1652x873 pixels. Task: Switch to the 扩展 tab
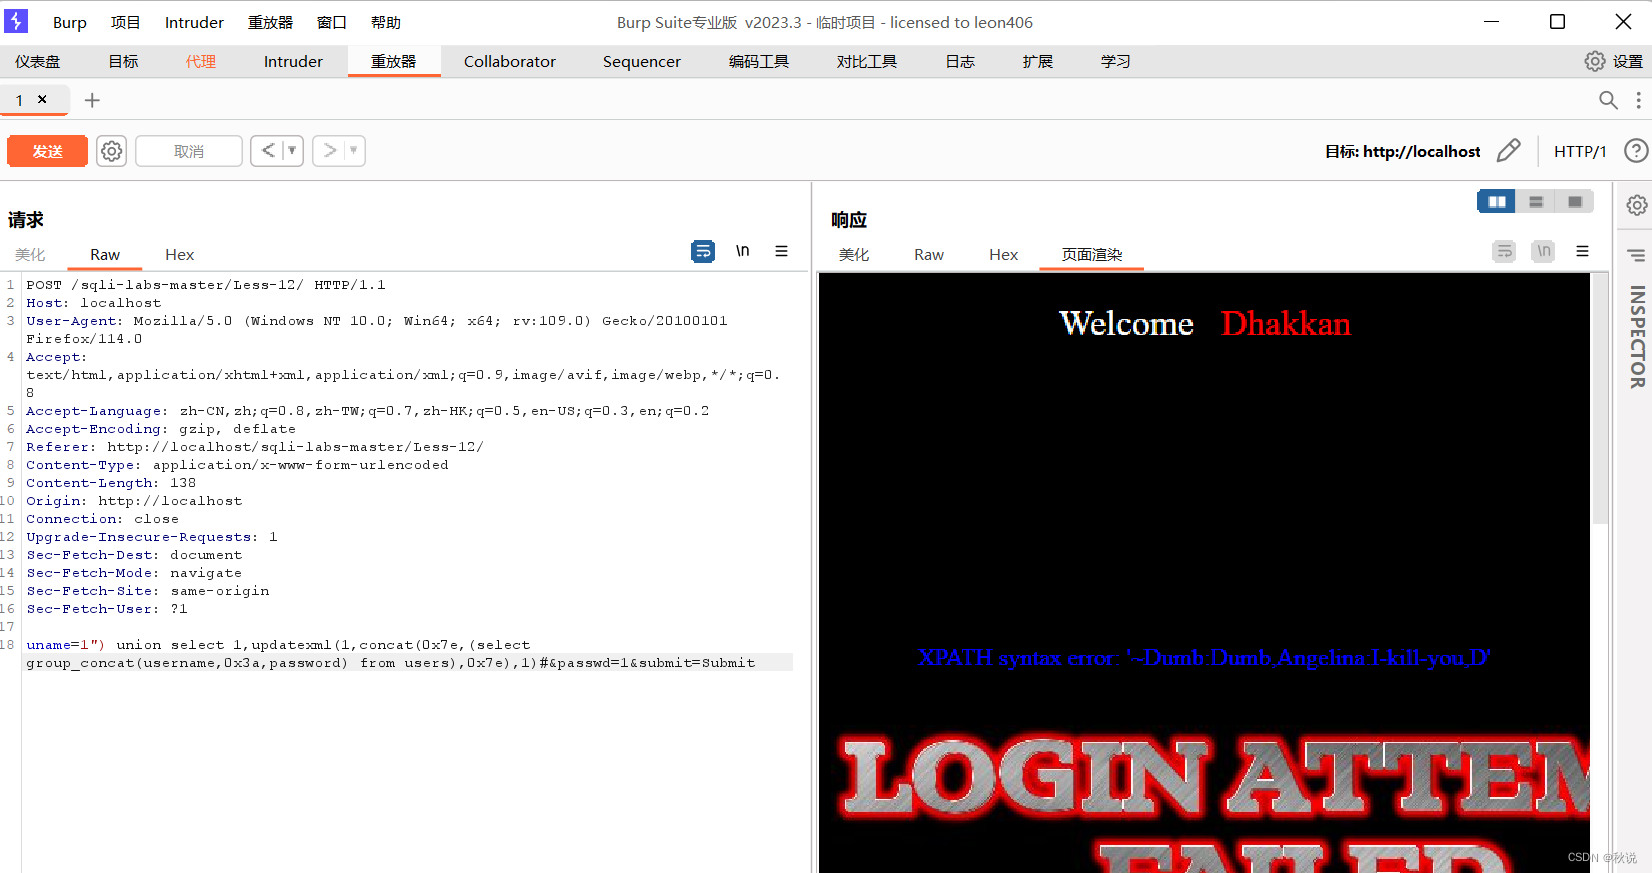[1038, 61]
